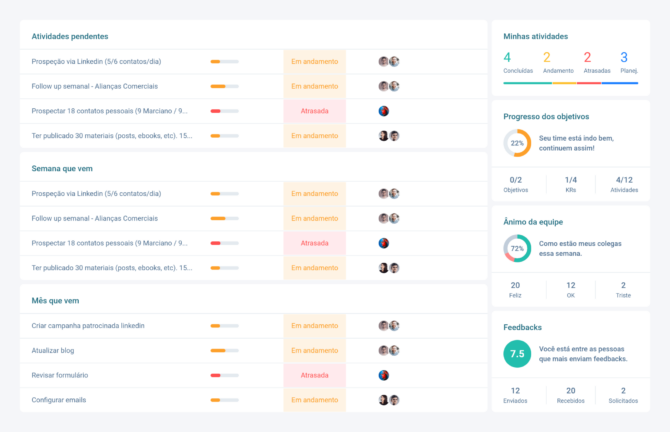This screenshot has width=670, height=432.
Task: Open the Recebidos feedbacks count
Action: (x=570, y=394)
